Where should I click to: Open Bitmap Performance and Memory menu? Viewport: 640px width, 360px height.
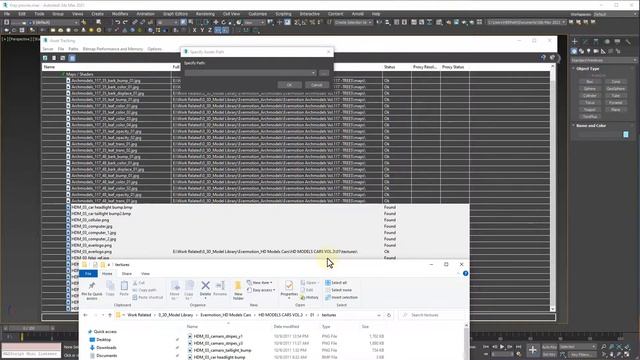(x=113, y=49)
